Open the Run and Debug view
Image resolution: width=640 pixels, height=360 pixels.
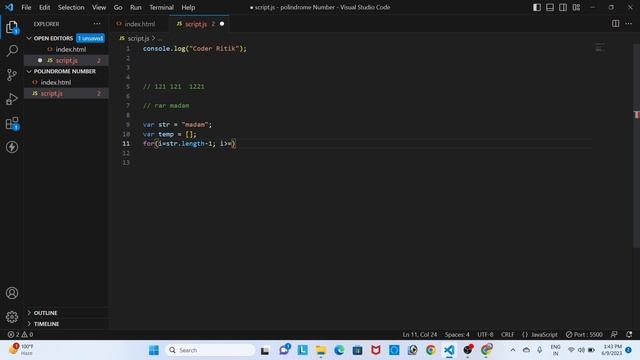click(x=12, y=99)
